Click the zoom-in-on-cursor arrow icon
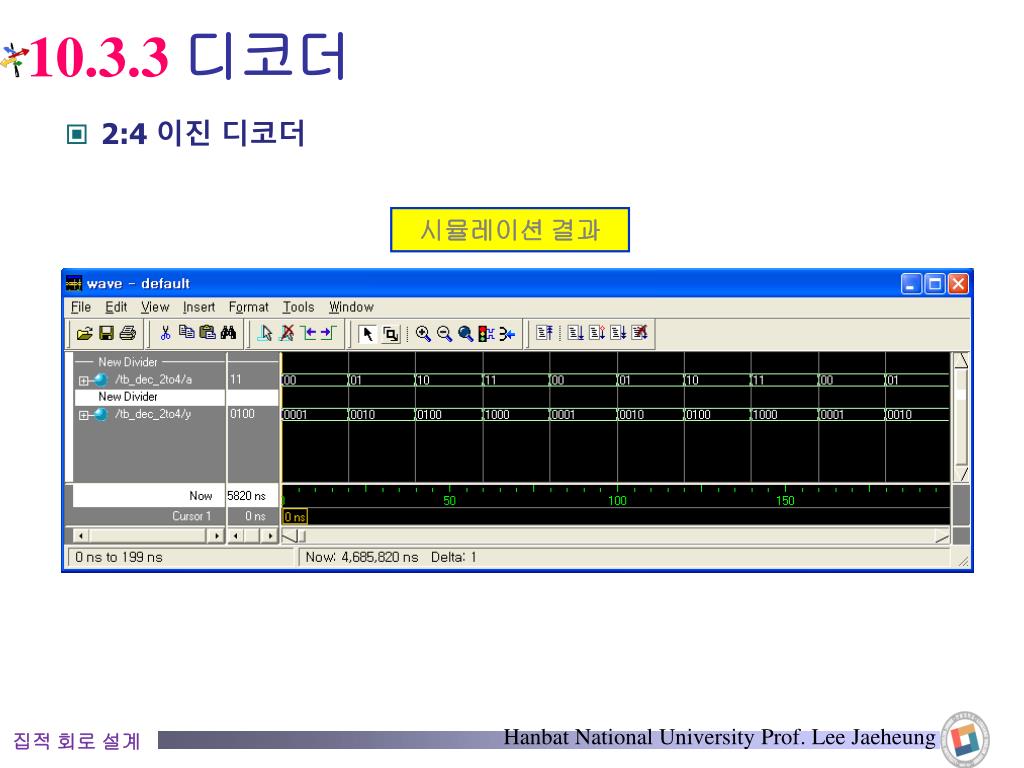The height and width of the screenshot is (768, 1024). pyautogui.click(x=507, y=334)
